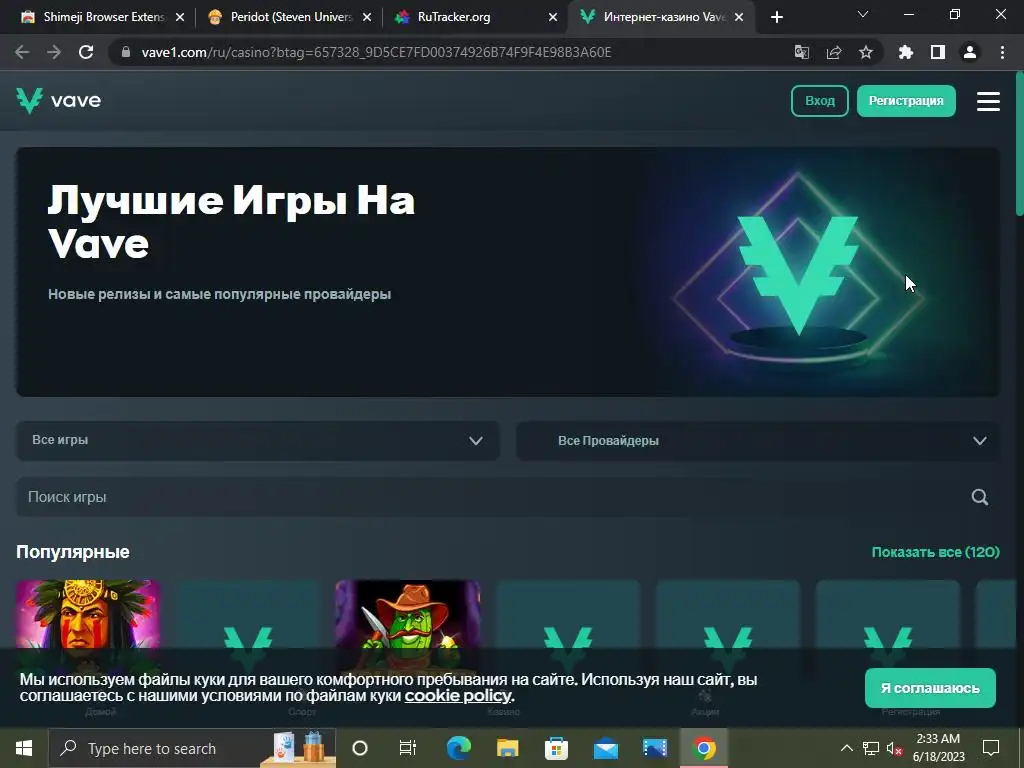
Task: Click Показать все (120) link
Action: 935,552
